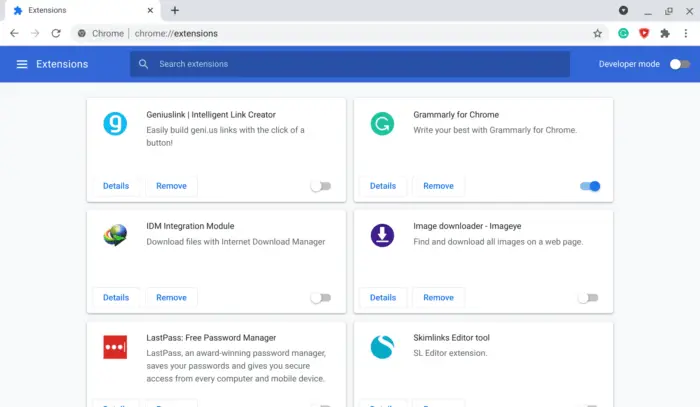
Task: Click 'Find and download all images' description
Action: pyautogui.click(x=498, y=242)
